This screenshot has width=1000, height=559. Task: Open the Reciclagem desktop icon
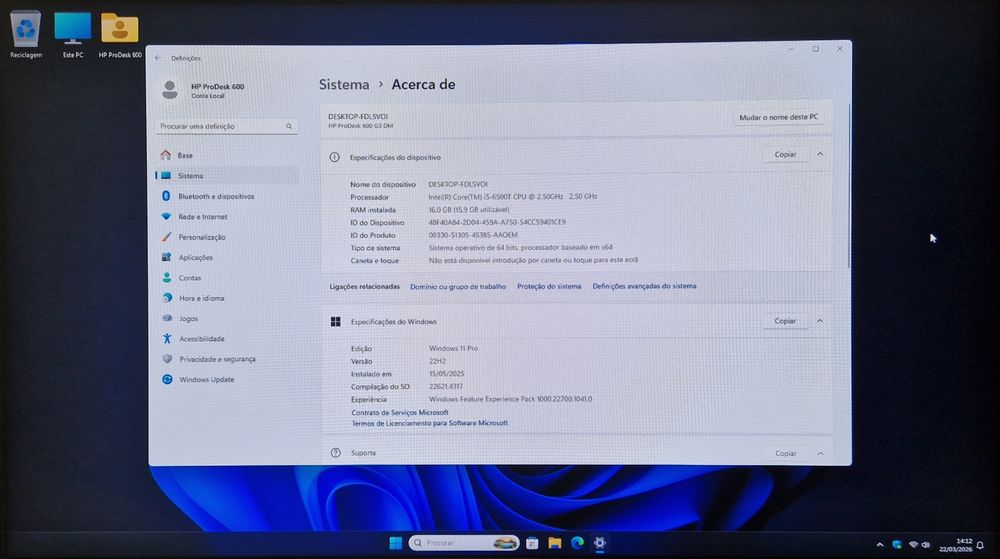[26, 35]
